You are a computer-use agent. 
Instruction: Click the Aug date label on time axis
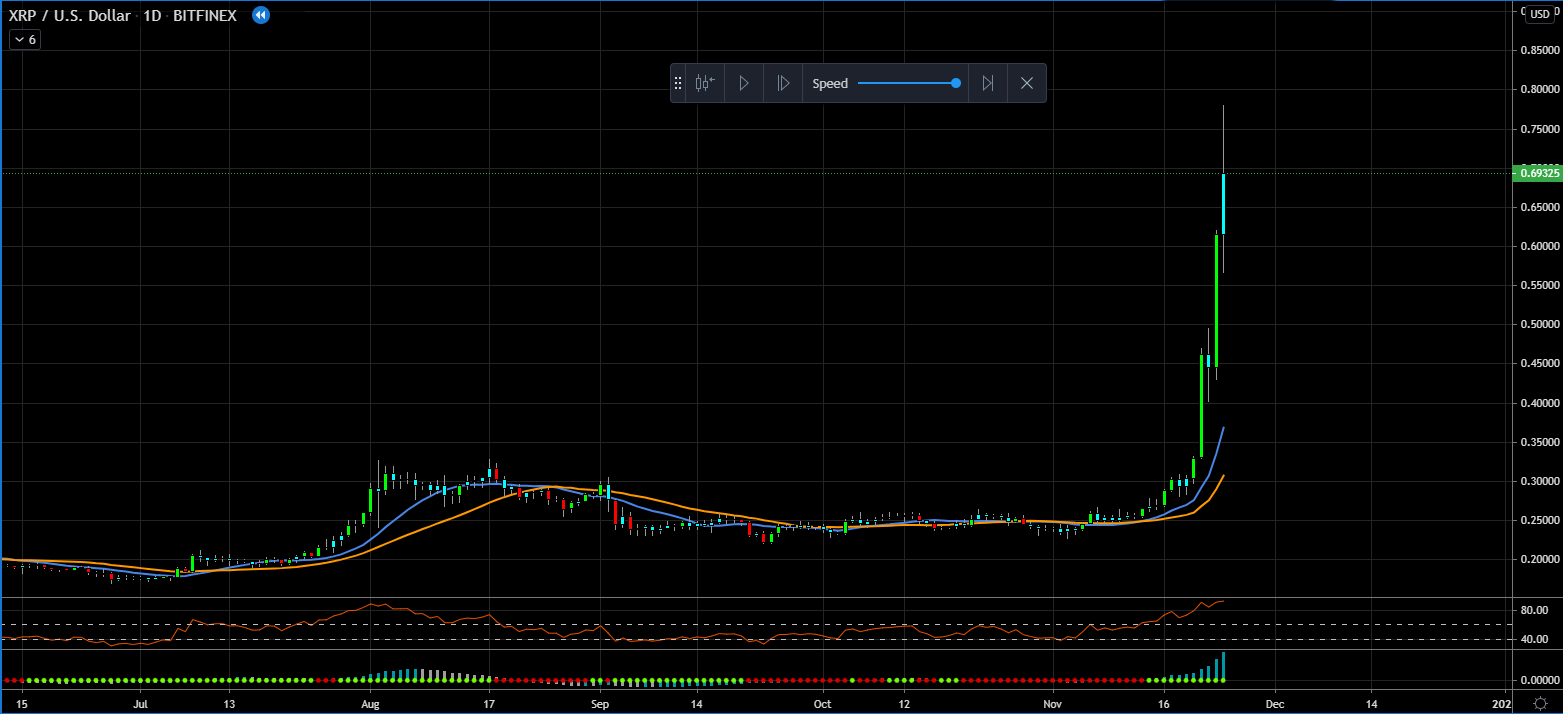click(x=370, y=703)
